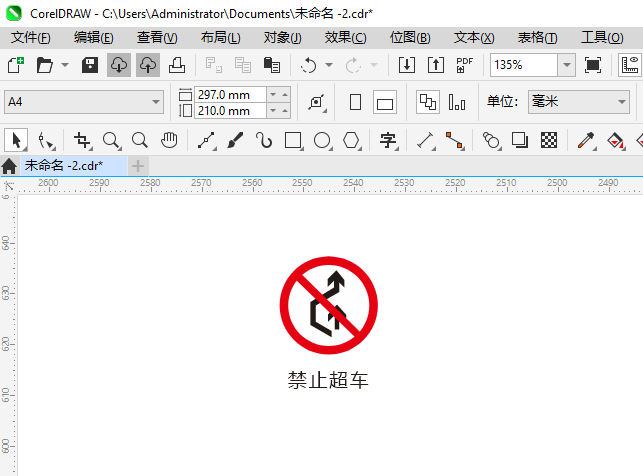This screenshot has height=476, width=643.
Task: Open the Undo history dropdown arrow
Action: [329, 65]
